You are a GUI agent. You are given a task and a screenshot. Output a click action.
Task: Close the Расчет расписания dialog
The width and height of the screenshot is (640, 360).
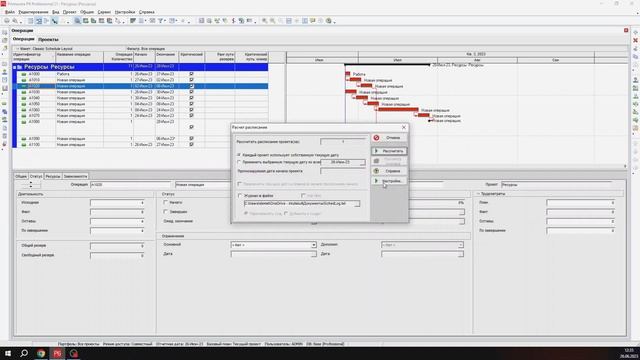coord(404,127)
